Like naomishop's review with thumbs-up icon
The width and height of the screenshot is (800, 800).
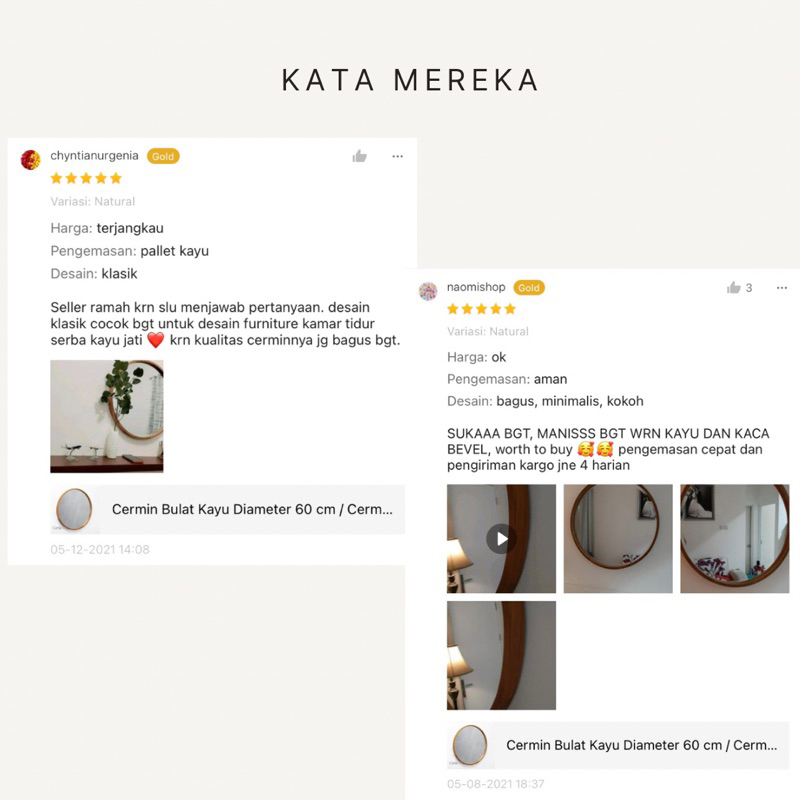734,287
